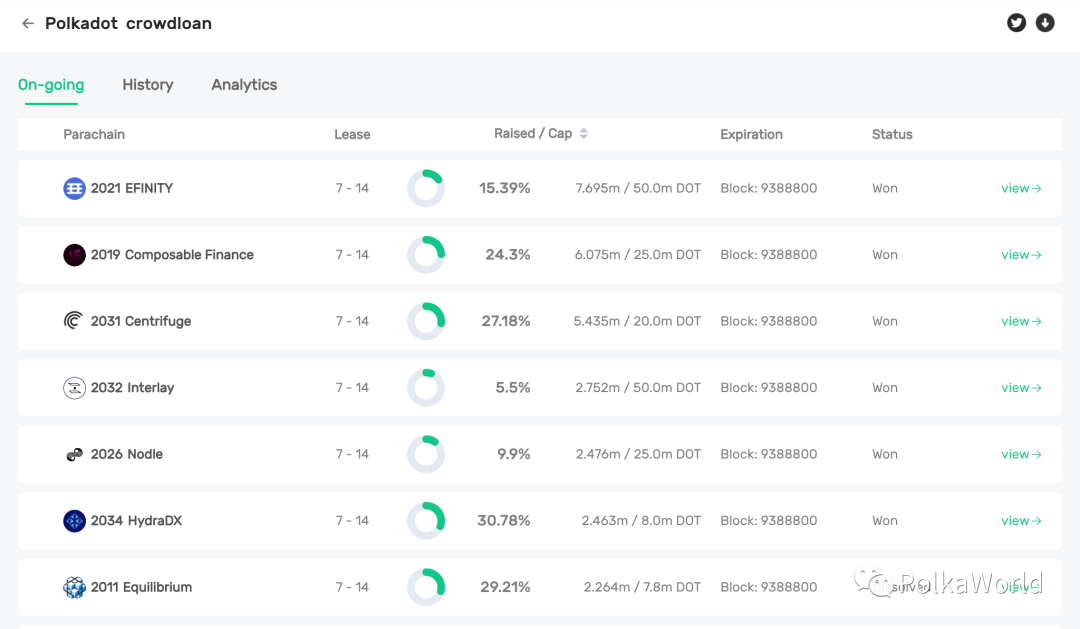Viewport: 1080px width, 629px height.
Task: Click the HydraDX logo icon
Action: (x=74, y=521)
